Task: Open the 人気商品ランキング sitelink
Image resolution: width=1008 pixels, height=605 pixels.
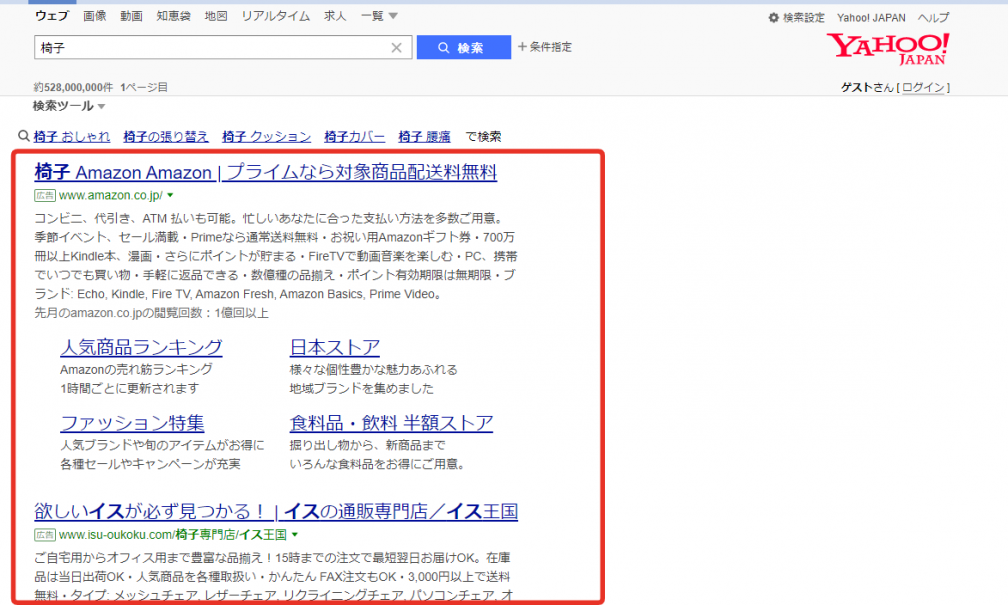Action: click(x=141, y=347)
